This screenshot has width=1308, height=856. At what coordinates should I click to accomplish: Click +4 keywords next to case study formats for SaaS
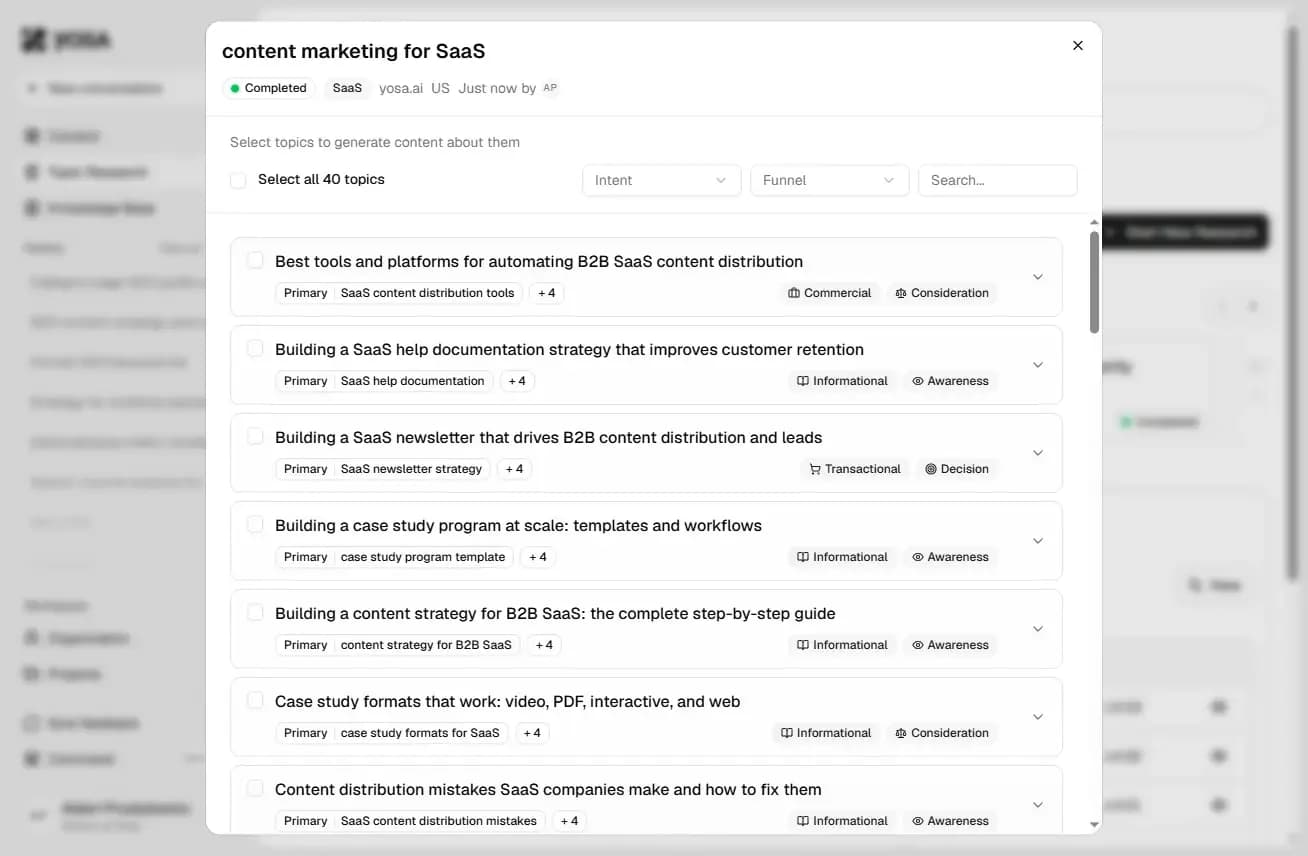tap(532, 733)
